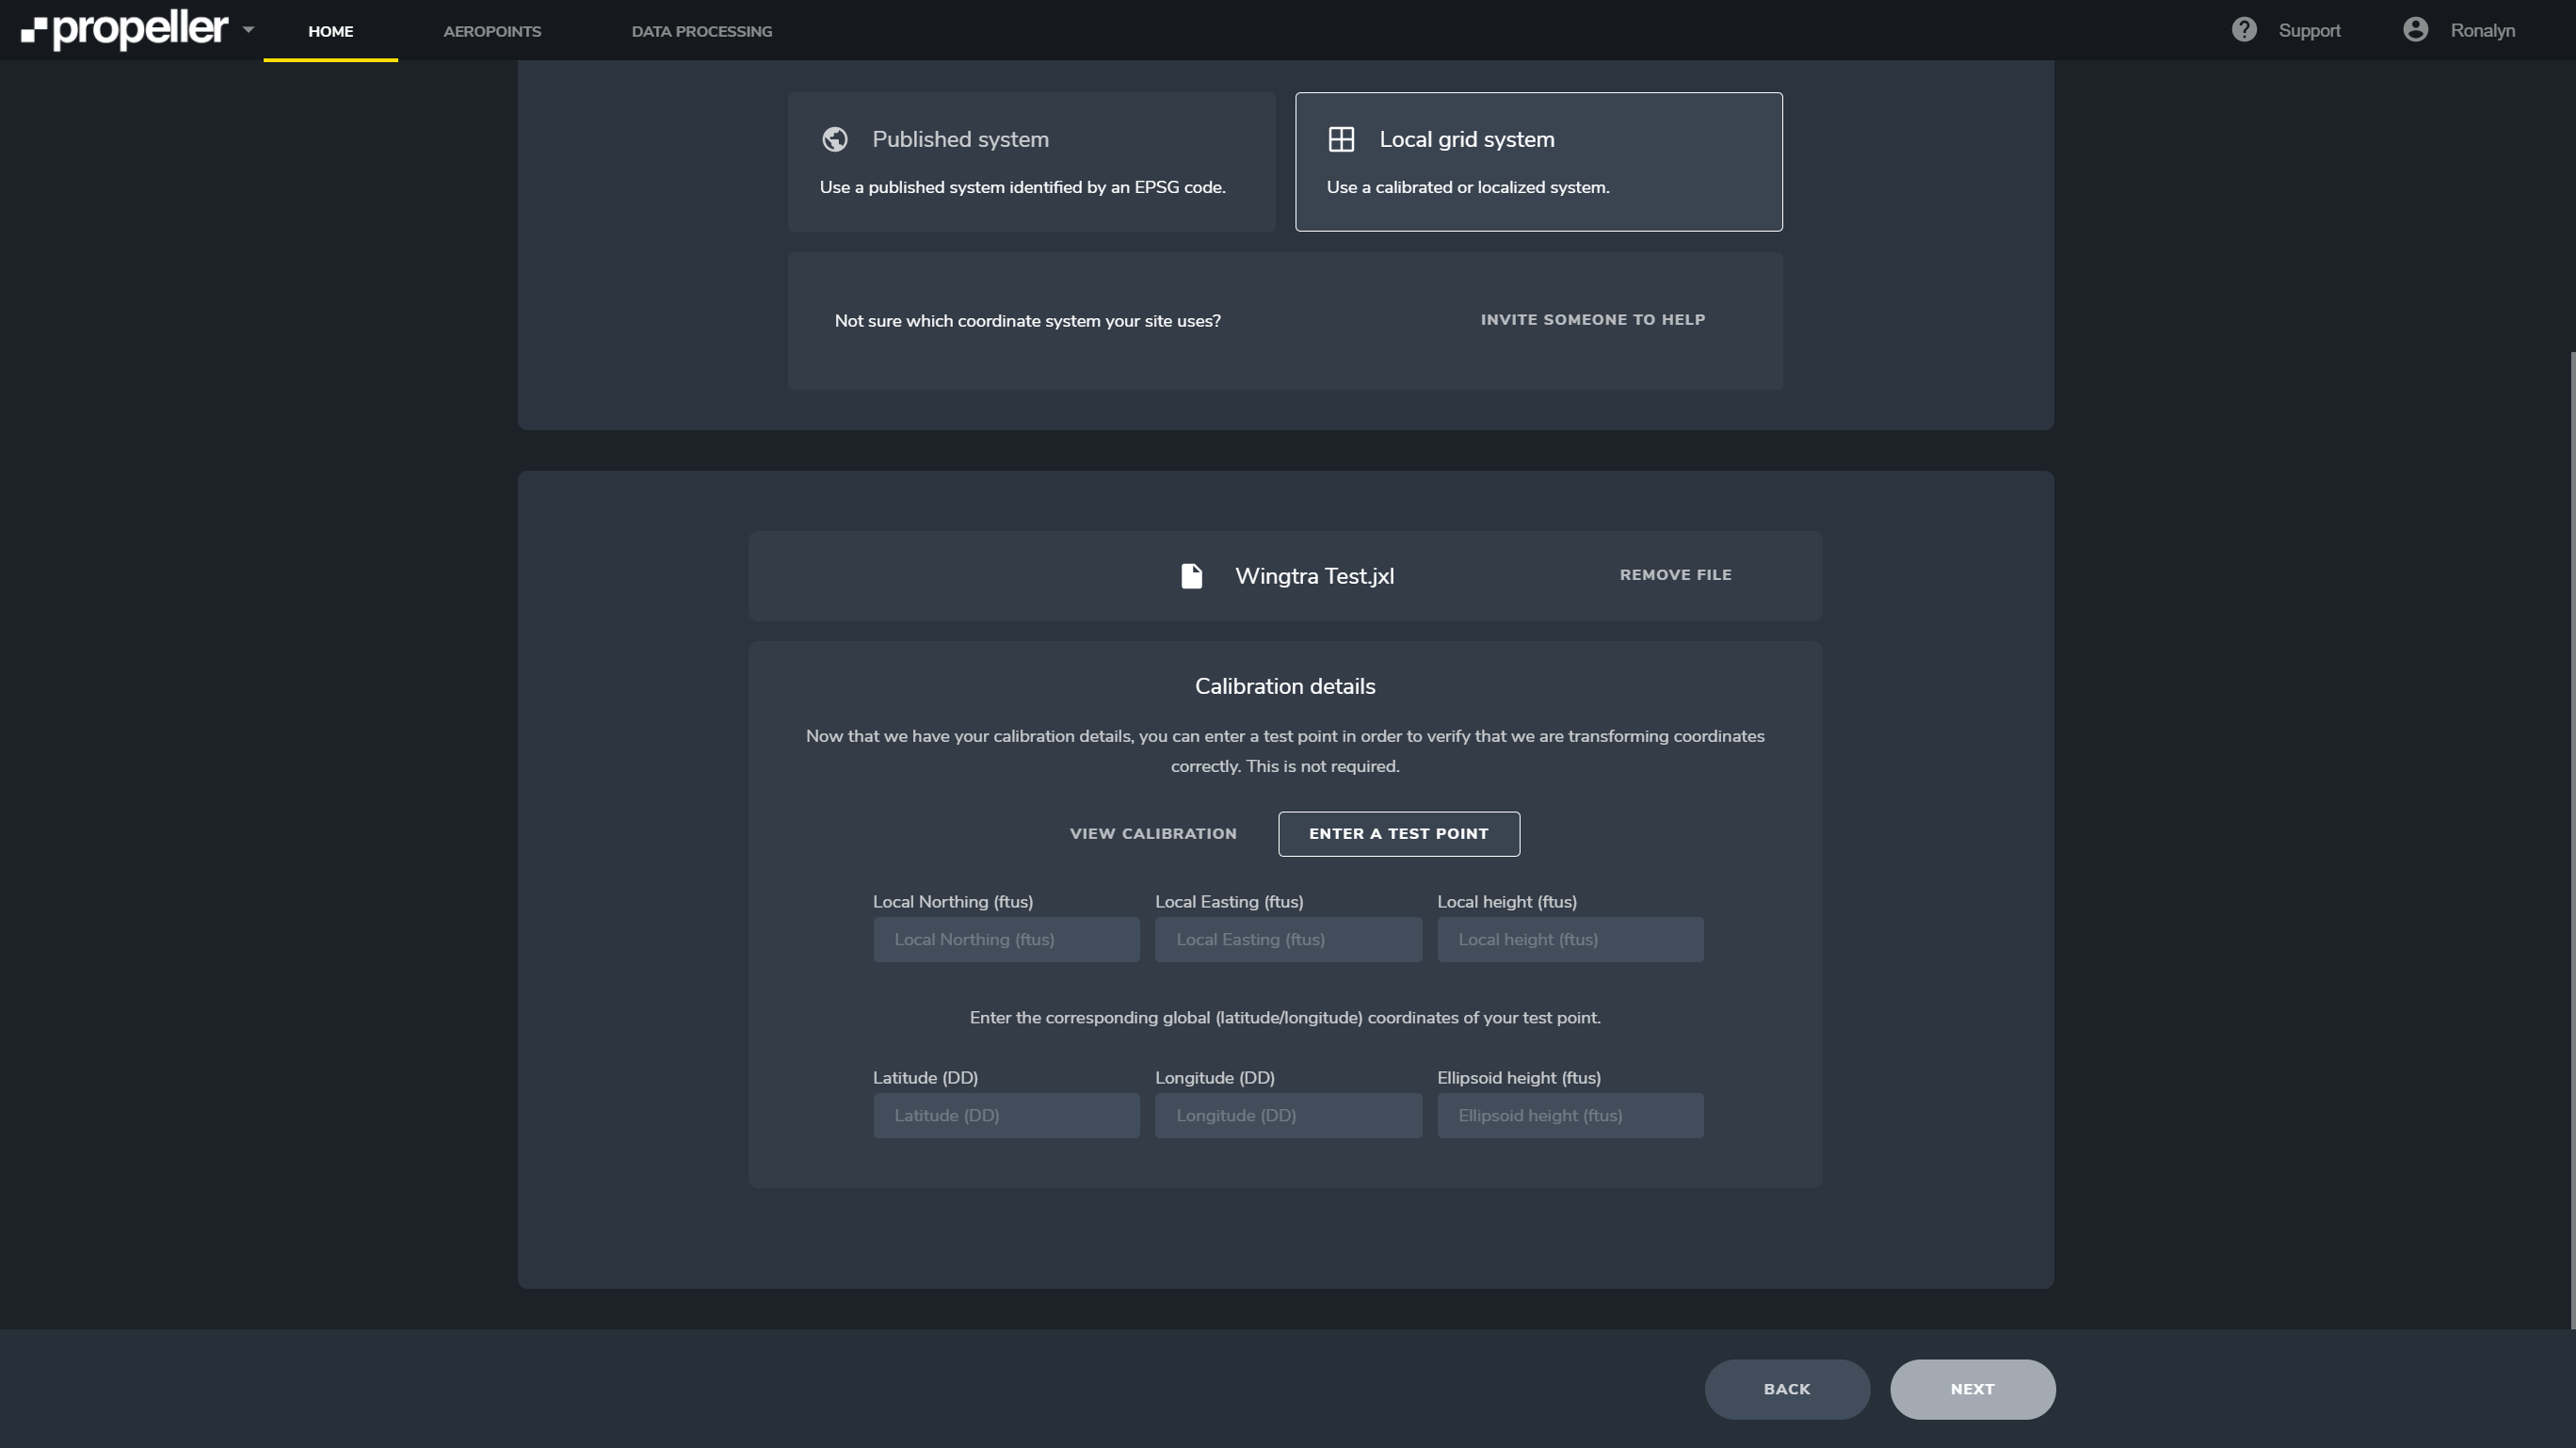The image size is (2576, 1448).
Task: Focus the Local Easting (ftus) field
Action: (1288, 940)
